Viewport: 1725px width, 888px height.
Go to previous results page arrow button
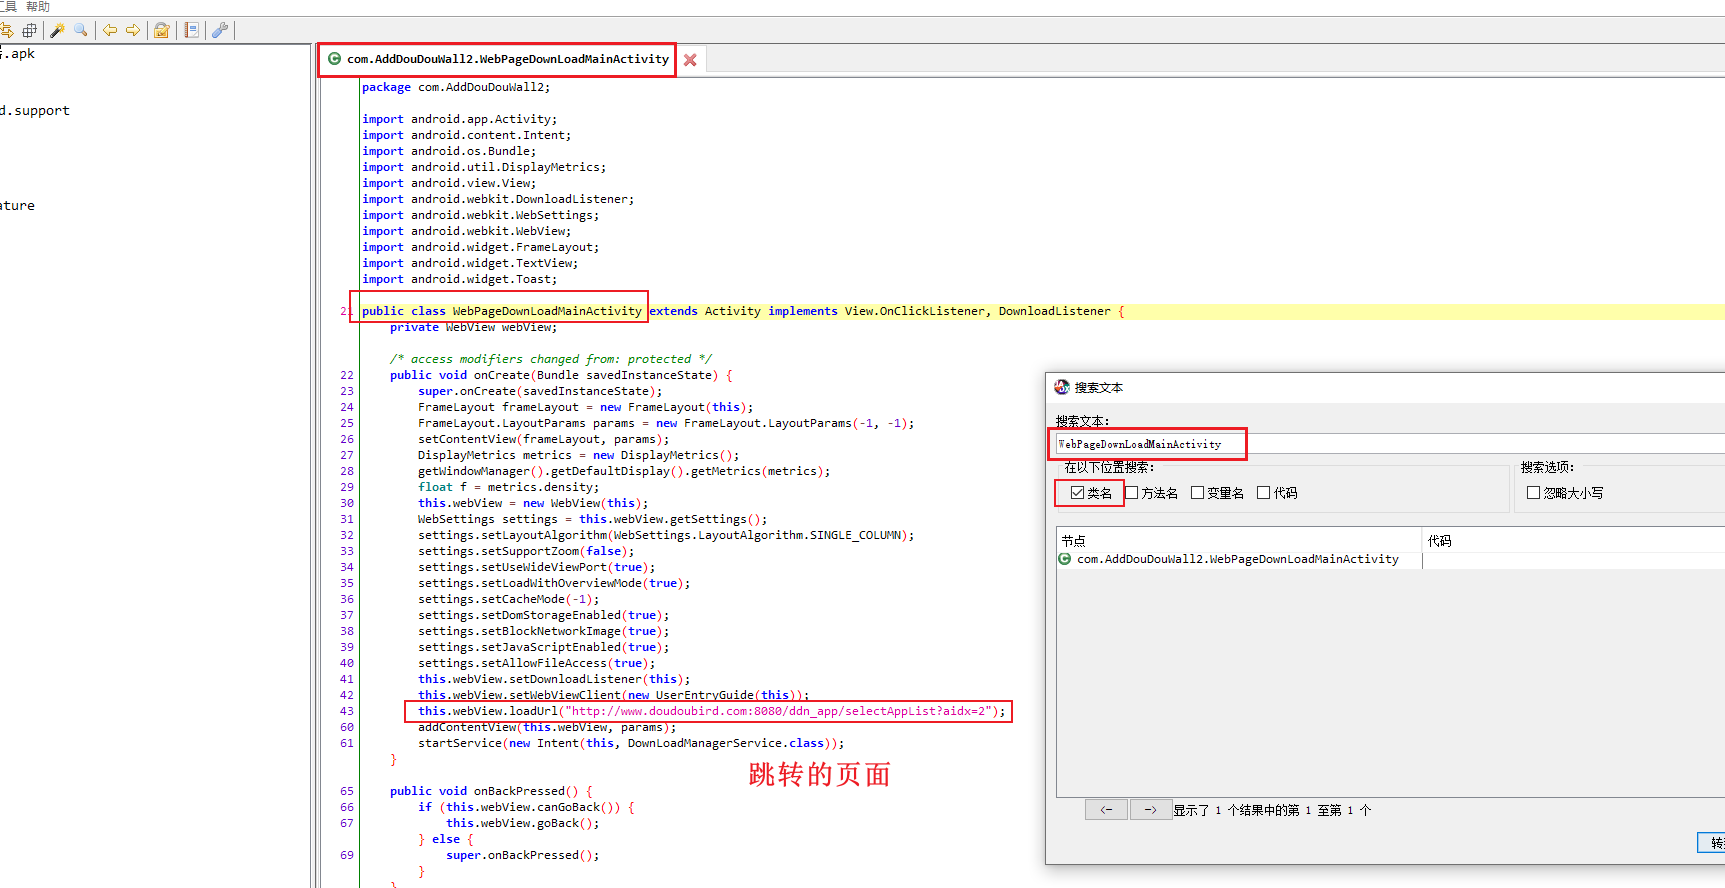tap(1106, 810)
